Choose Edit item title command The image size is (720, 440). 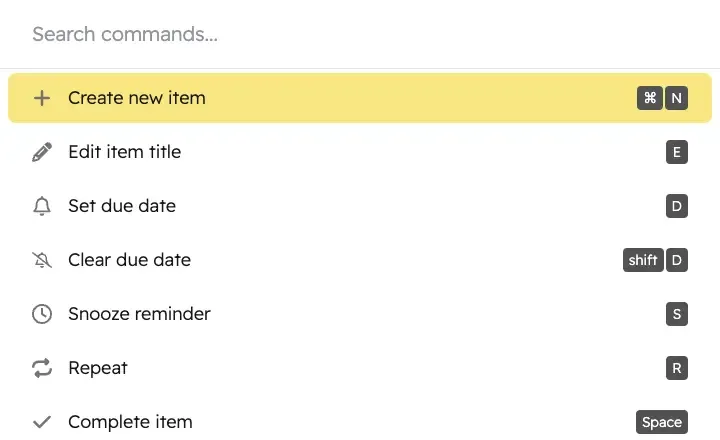(x=360, y=152)
